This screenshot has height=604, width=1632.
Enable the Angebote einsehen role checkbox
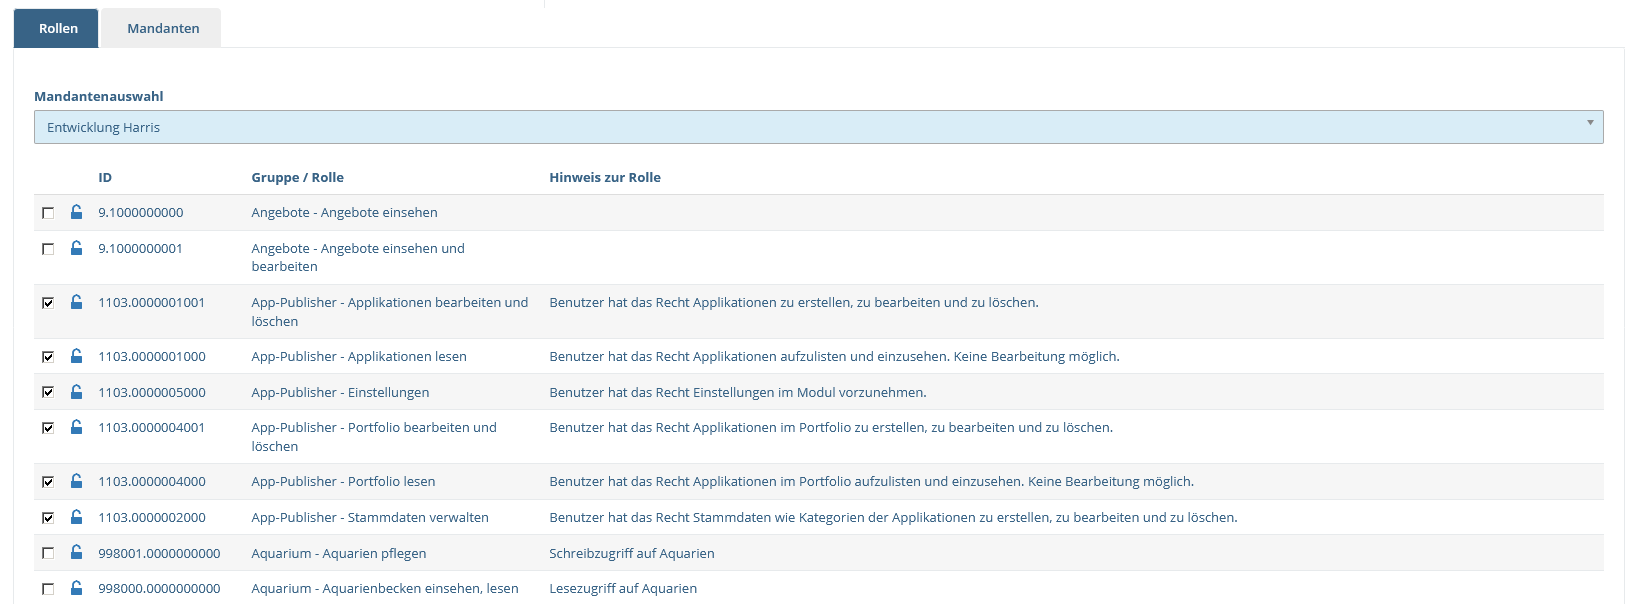click(48, 213)
